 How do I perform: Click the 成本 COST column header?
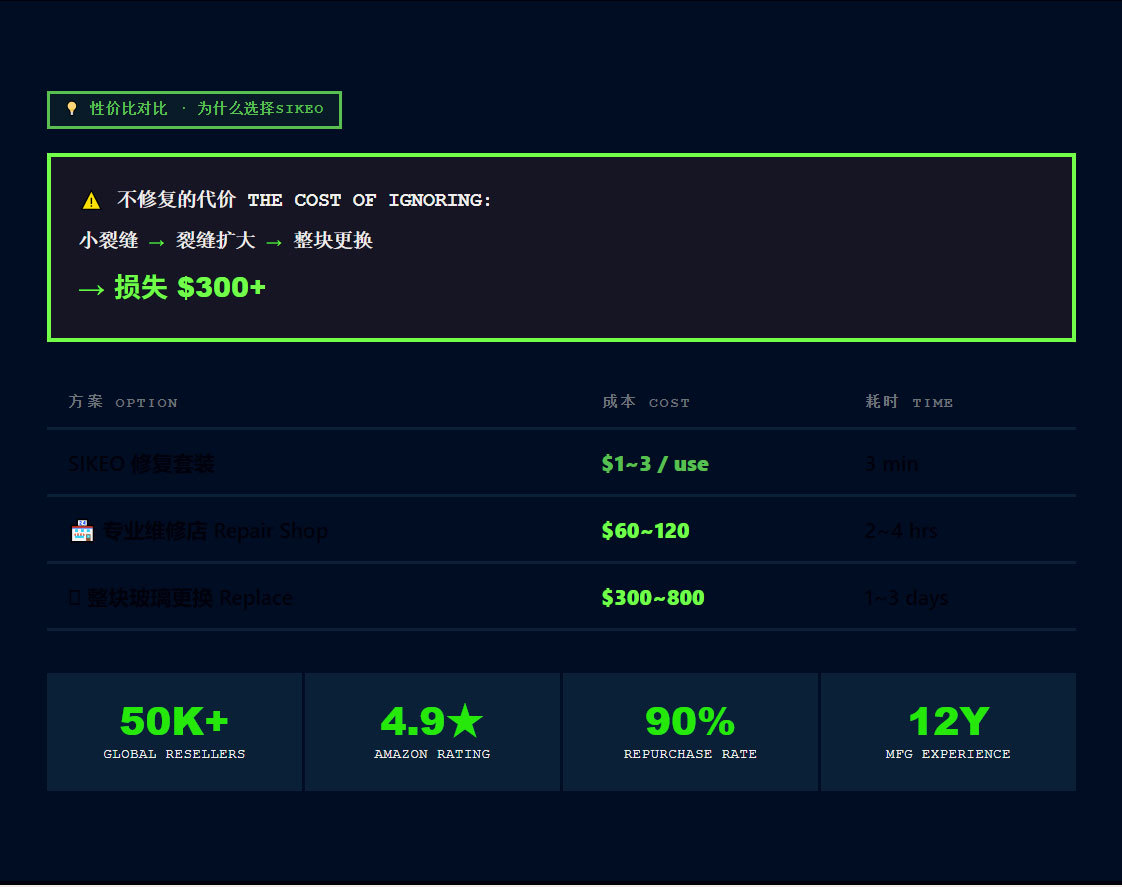(x=646, y=402)
